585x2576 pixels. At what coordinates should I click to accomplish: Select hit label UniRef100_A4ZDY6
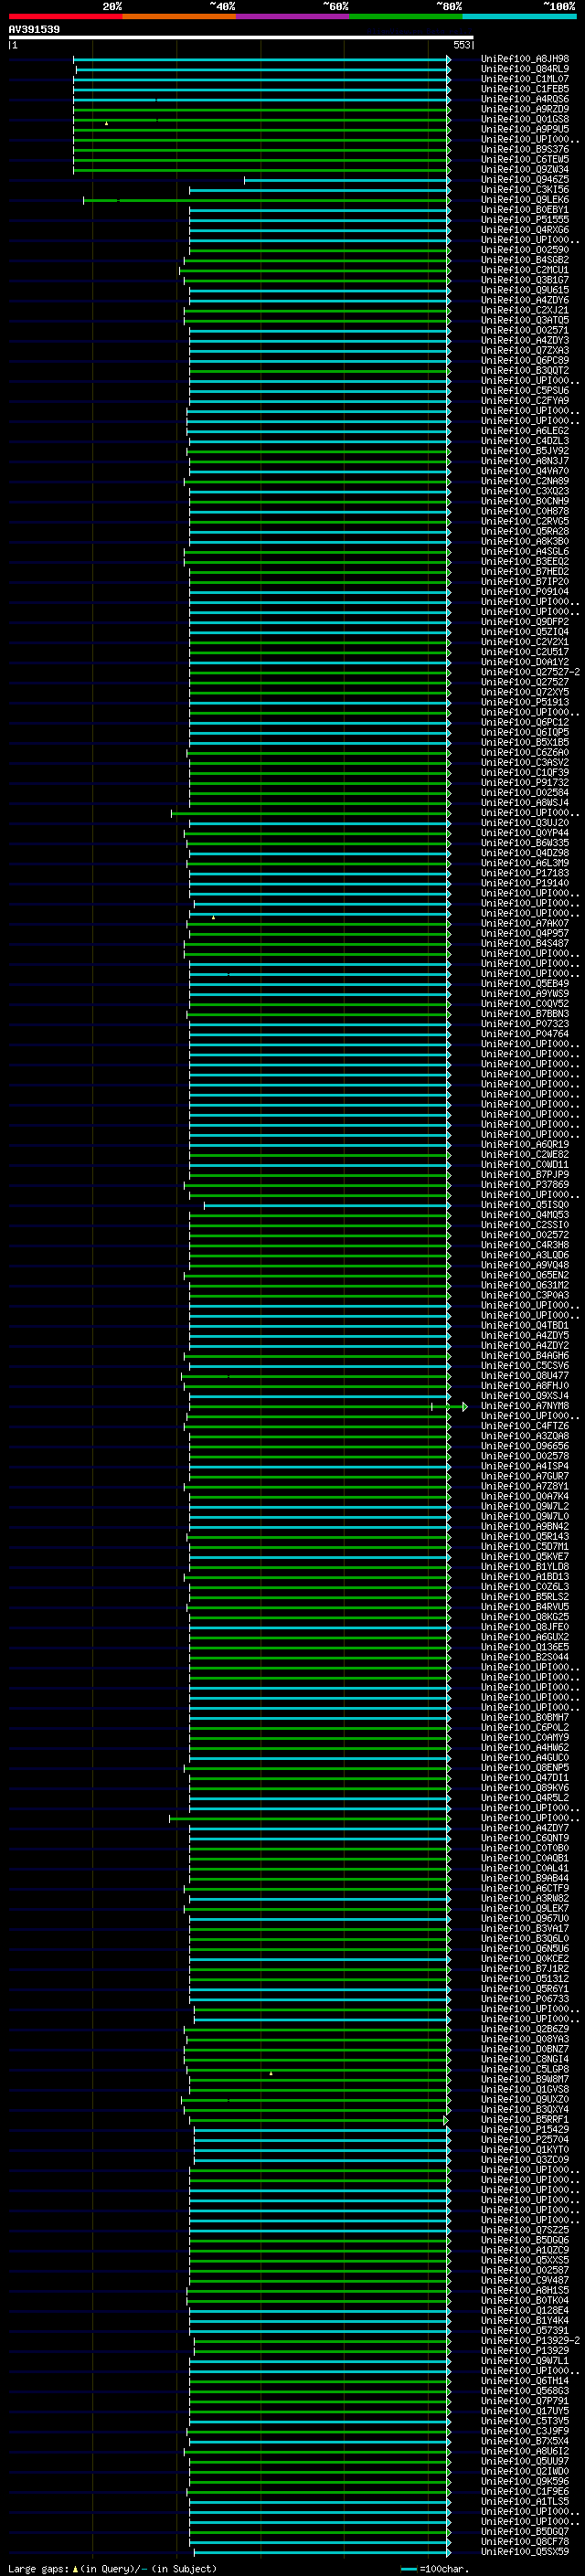(x=525, y=300)
